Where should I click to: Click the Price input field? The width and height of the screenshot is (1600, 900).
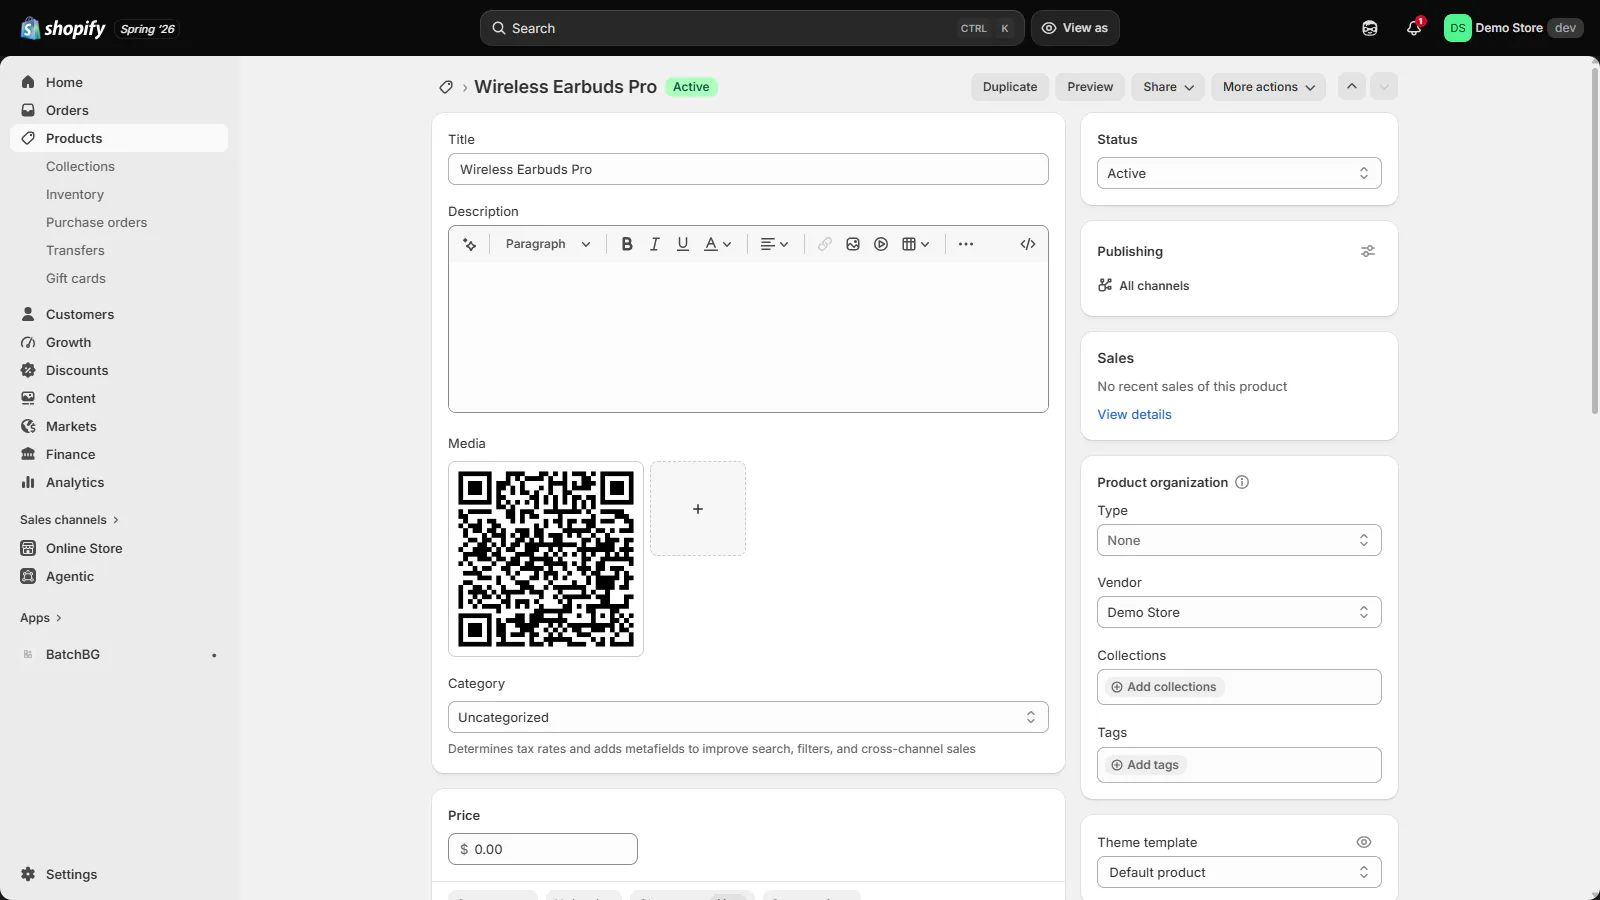pos(543,849)
